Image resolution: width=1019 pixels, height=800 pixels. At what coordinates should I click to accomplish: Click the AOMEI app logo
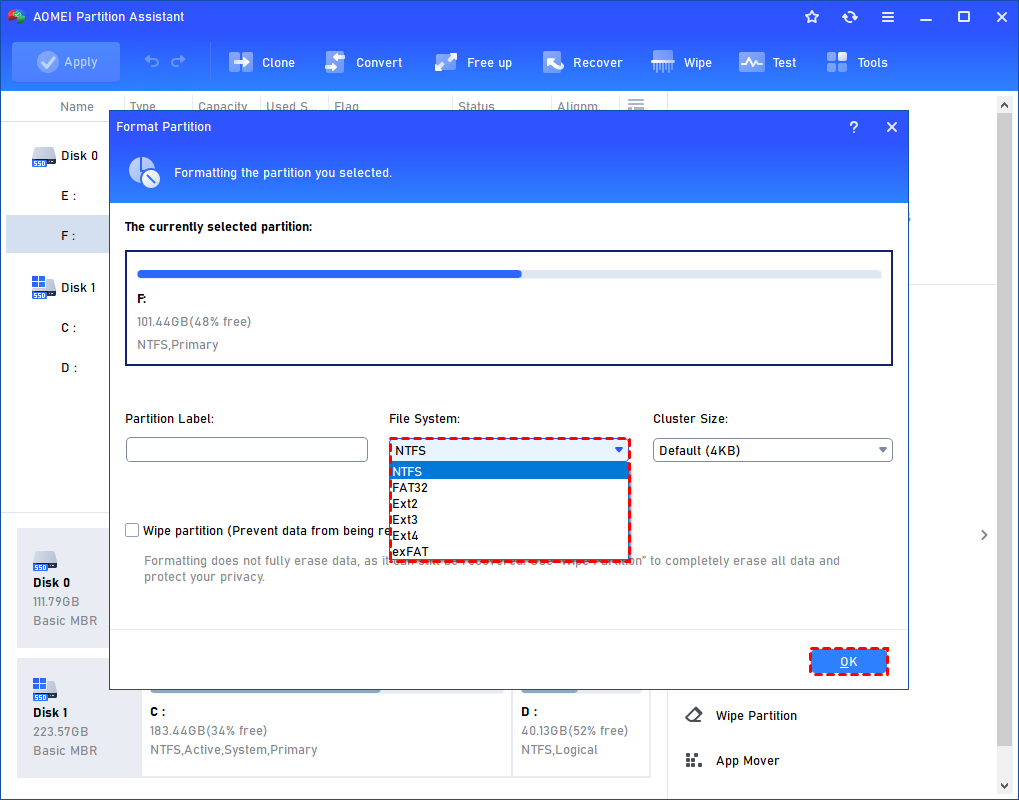[x=16, y=16]
